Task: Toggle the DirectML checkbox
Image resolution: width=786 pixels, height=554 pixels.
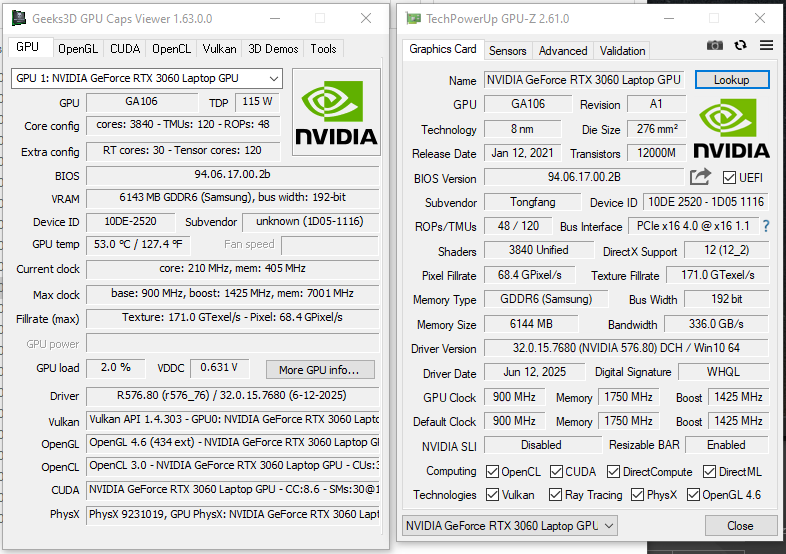Action: tap(709, 472)
